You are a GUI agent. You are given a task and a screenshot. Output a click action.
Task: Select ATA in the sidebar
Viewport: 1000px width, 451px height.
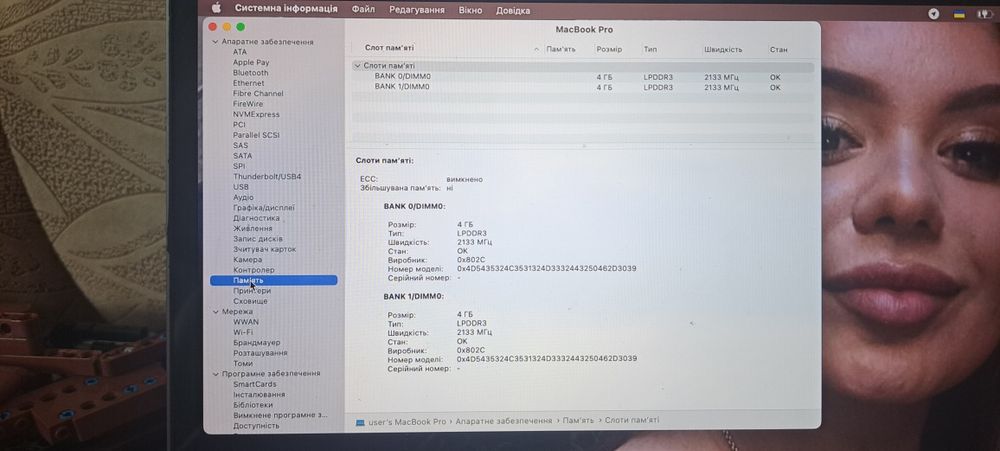240,52
